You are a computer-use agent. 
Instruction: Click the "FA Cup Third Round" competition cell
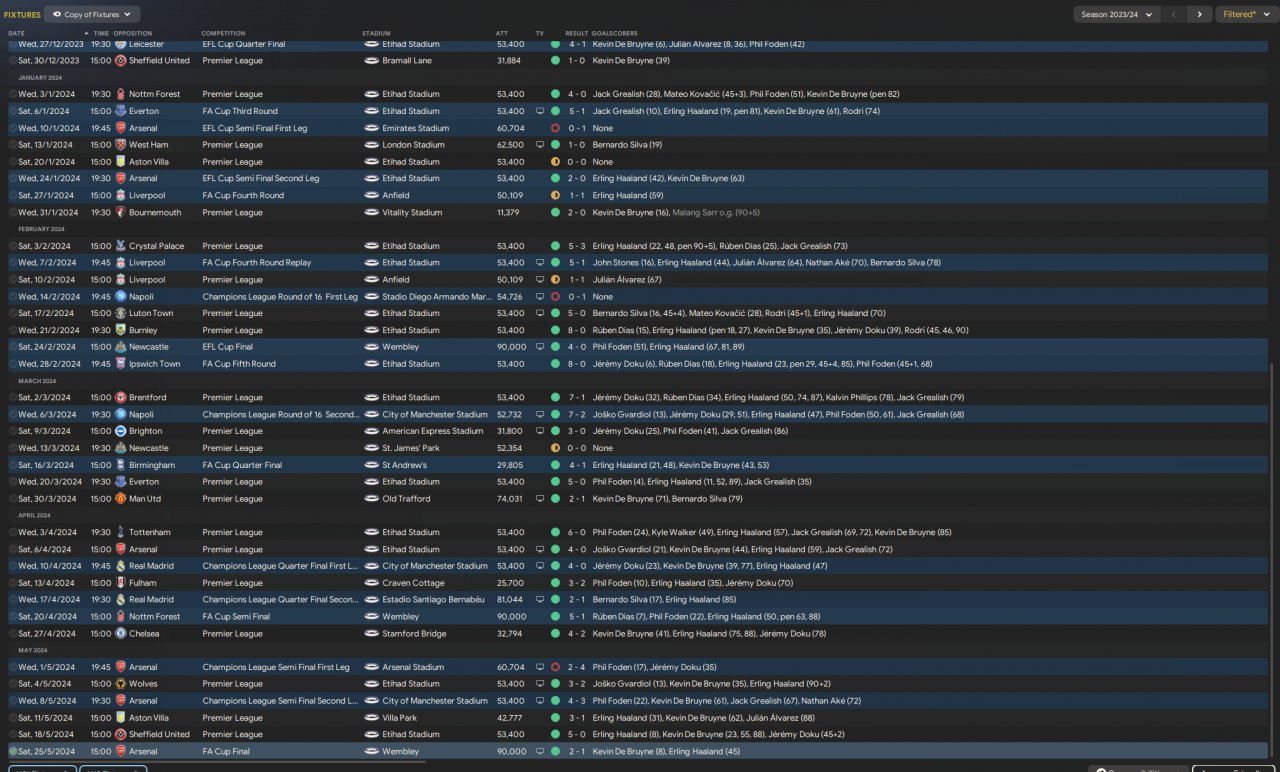pos(240,111)
